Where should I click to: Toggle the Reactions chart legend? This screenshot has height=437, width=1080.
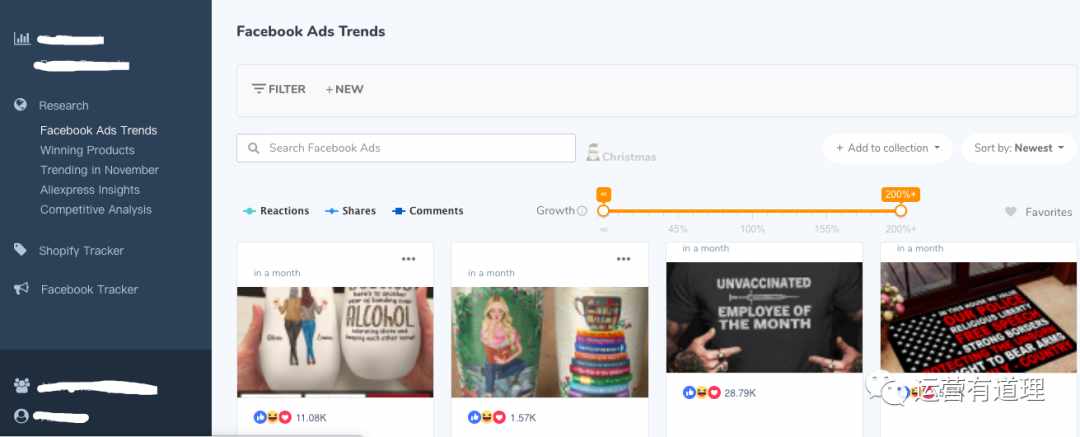[x=276, y=211]
